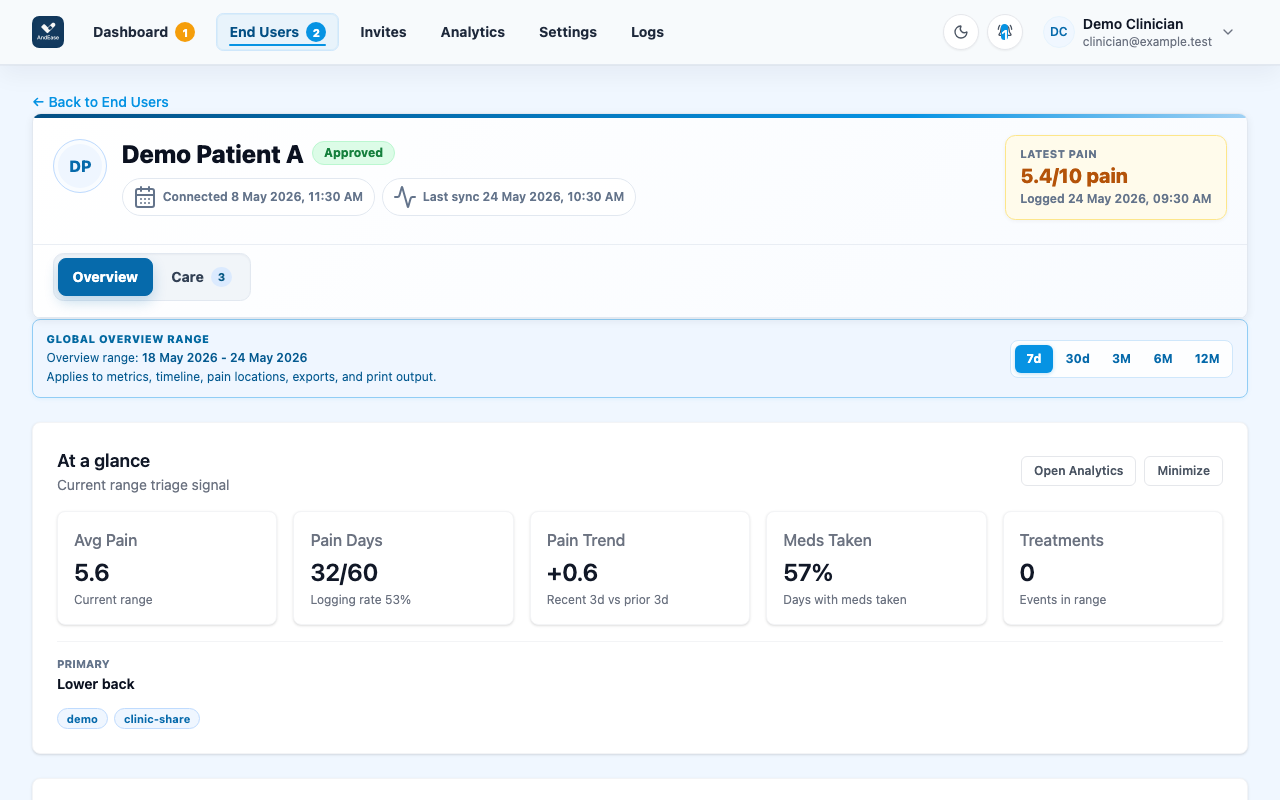Click the Pain Trend metric card

pyautogui.click(x=640, y=568)
